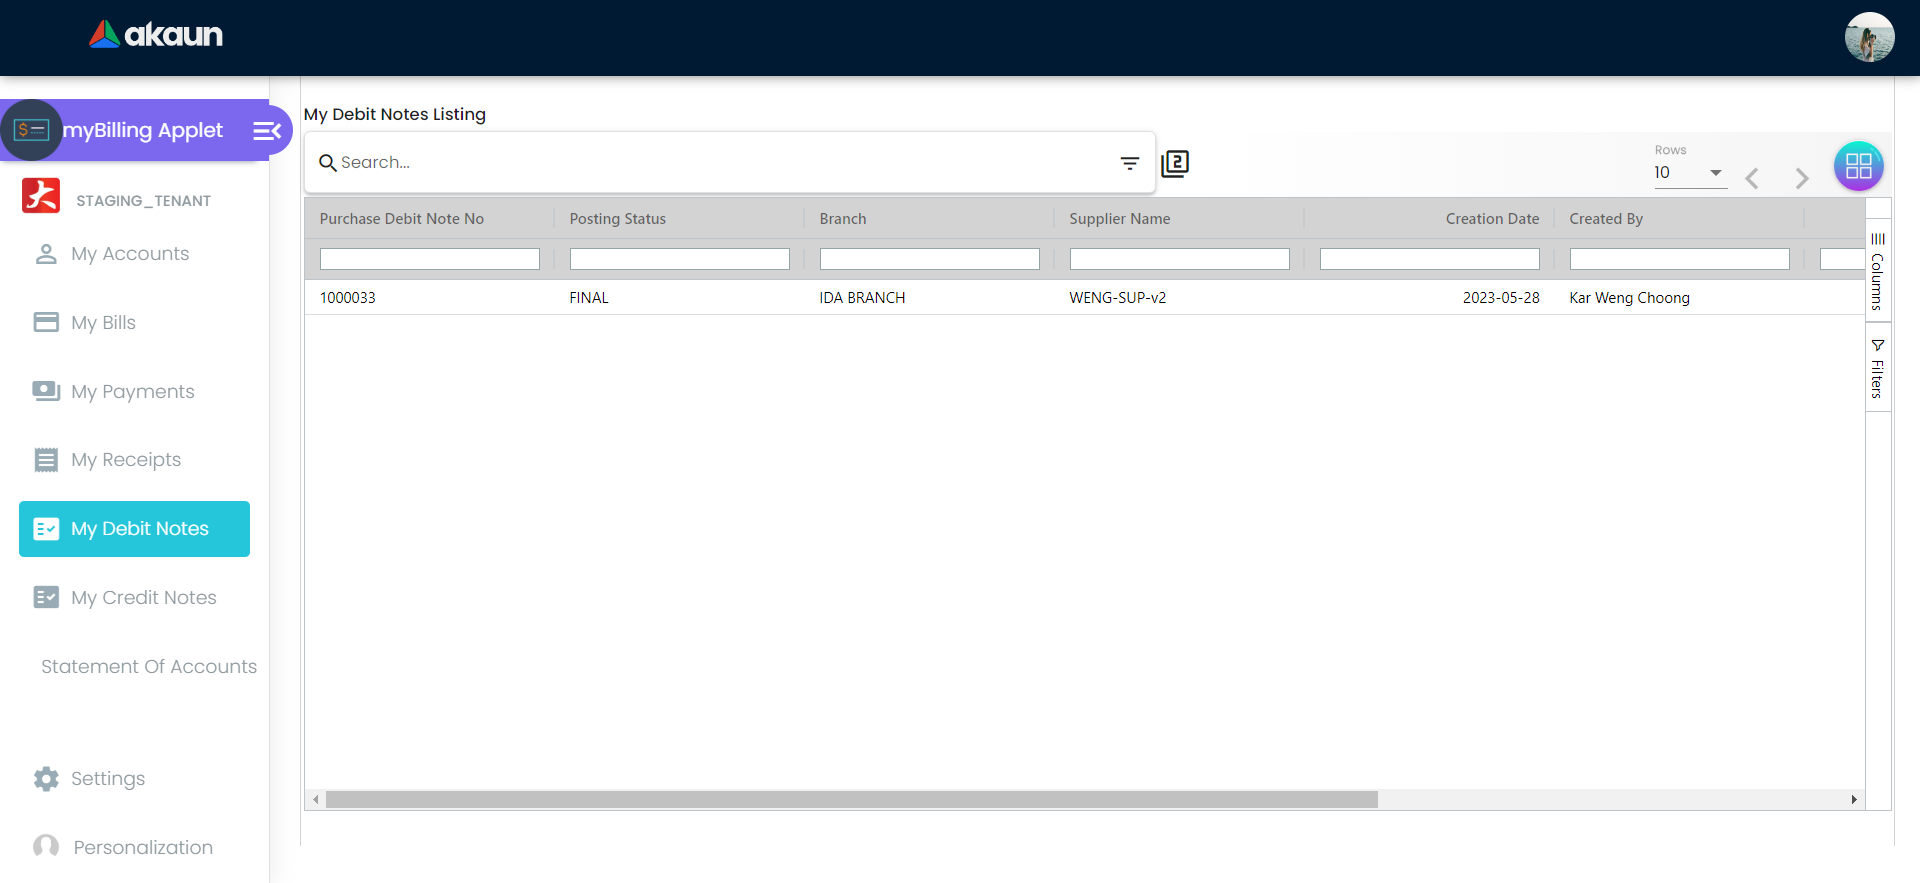Click the Settings gear icon
Screen dimensions: 1920x883
point(46,779)
